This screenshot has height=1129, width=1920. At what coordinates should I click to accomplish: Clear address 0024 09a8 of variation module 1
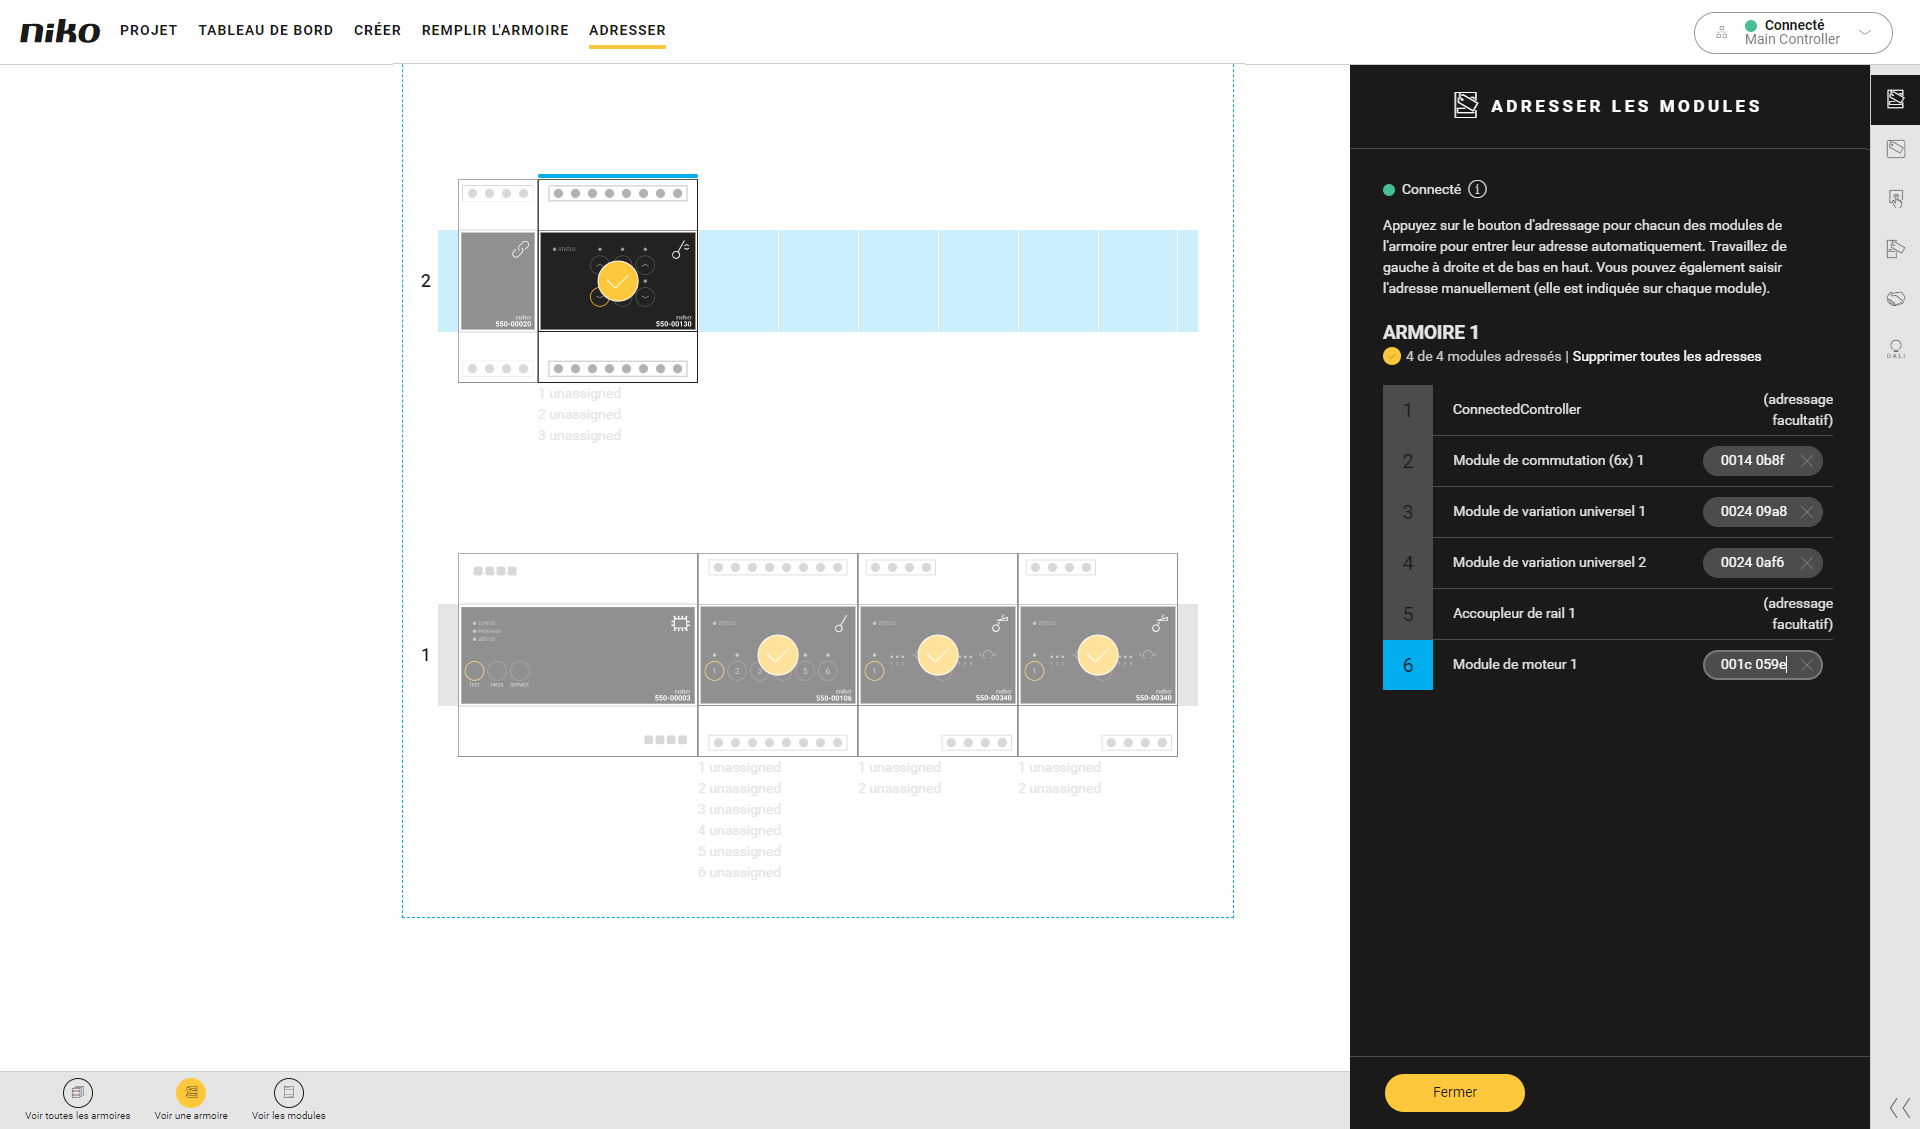click(x=1806, y=512)
